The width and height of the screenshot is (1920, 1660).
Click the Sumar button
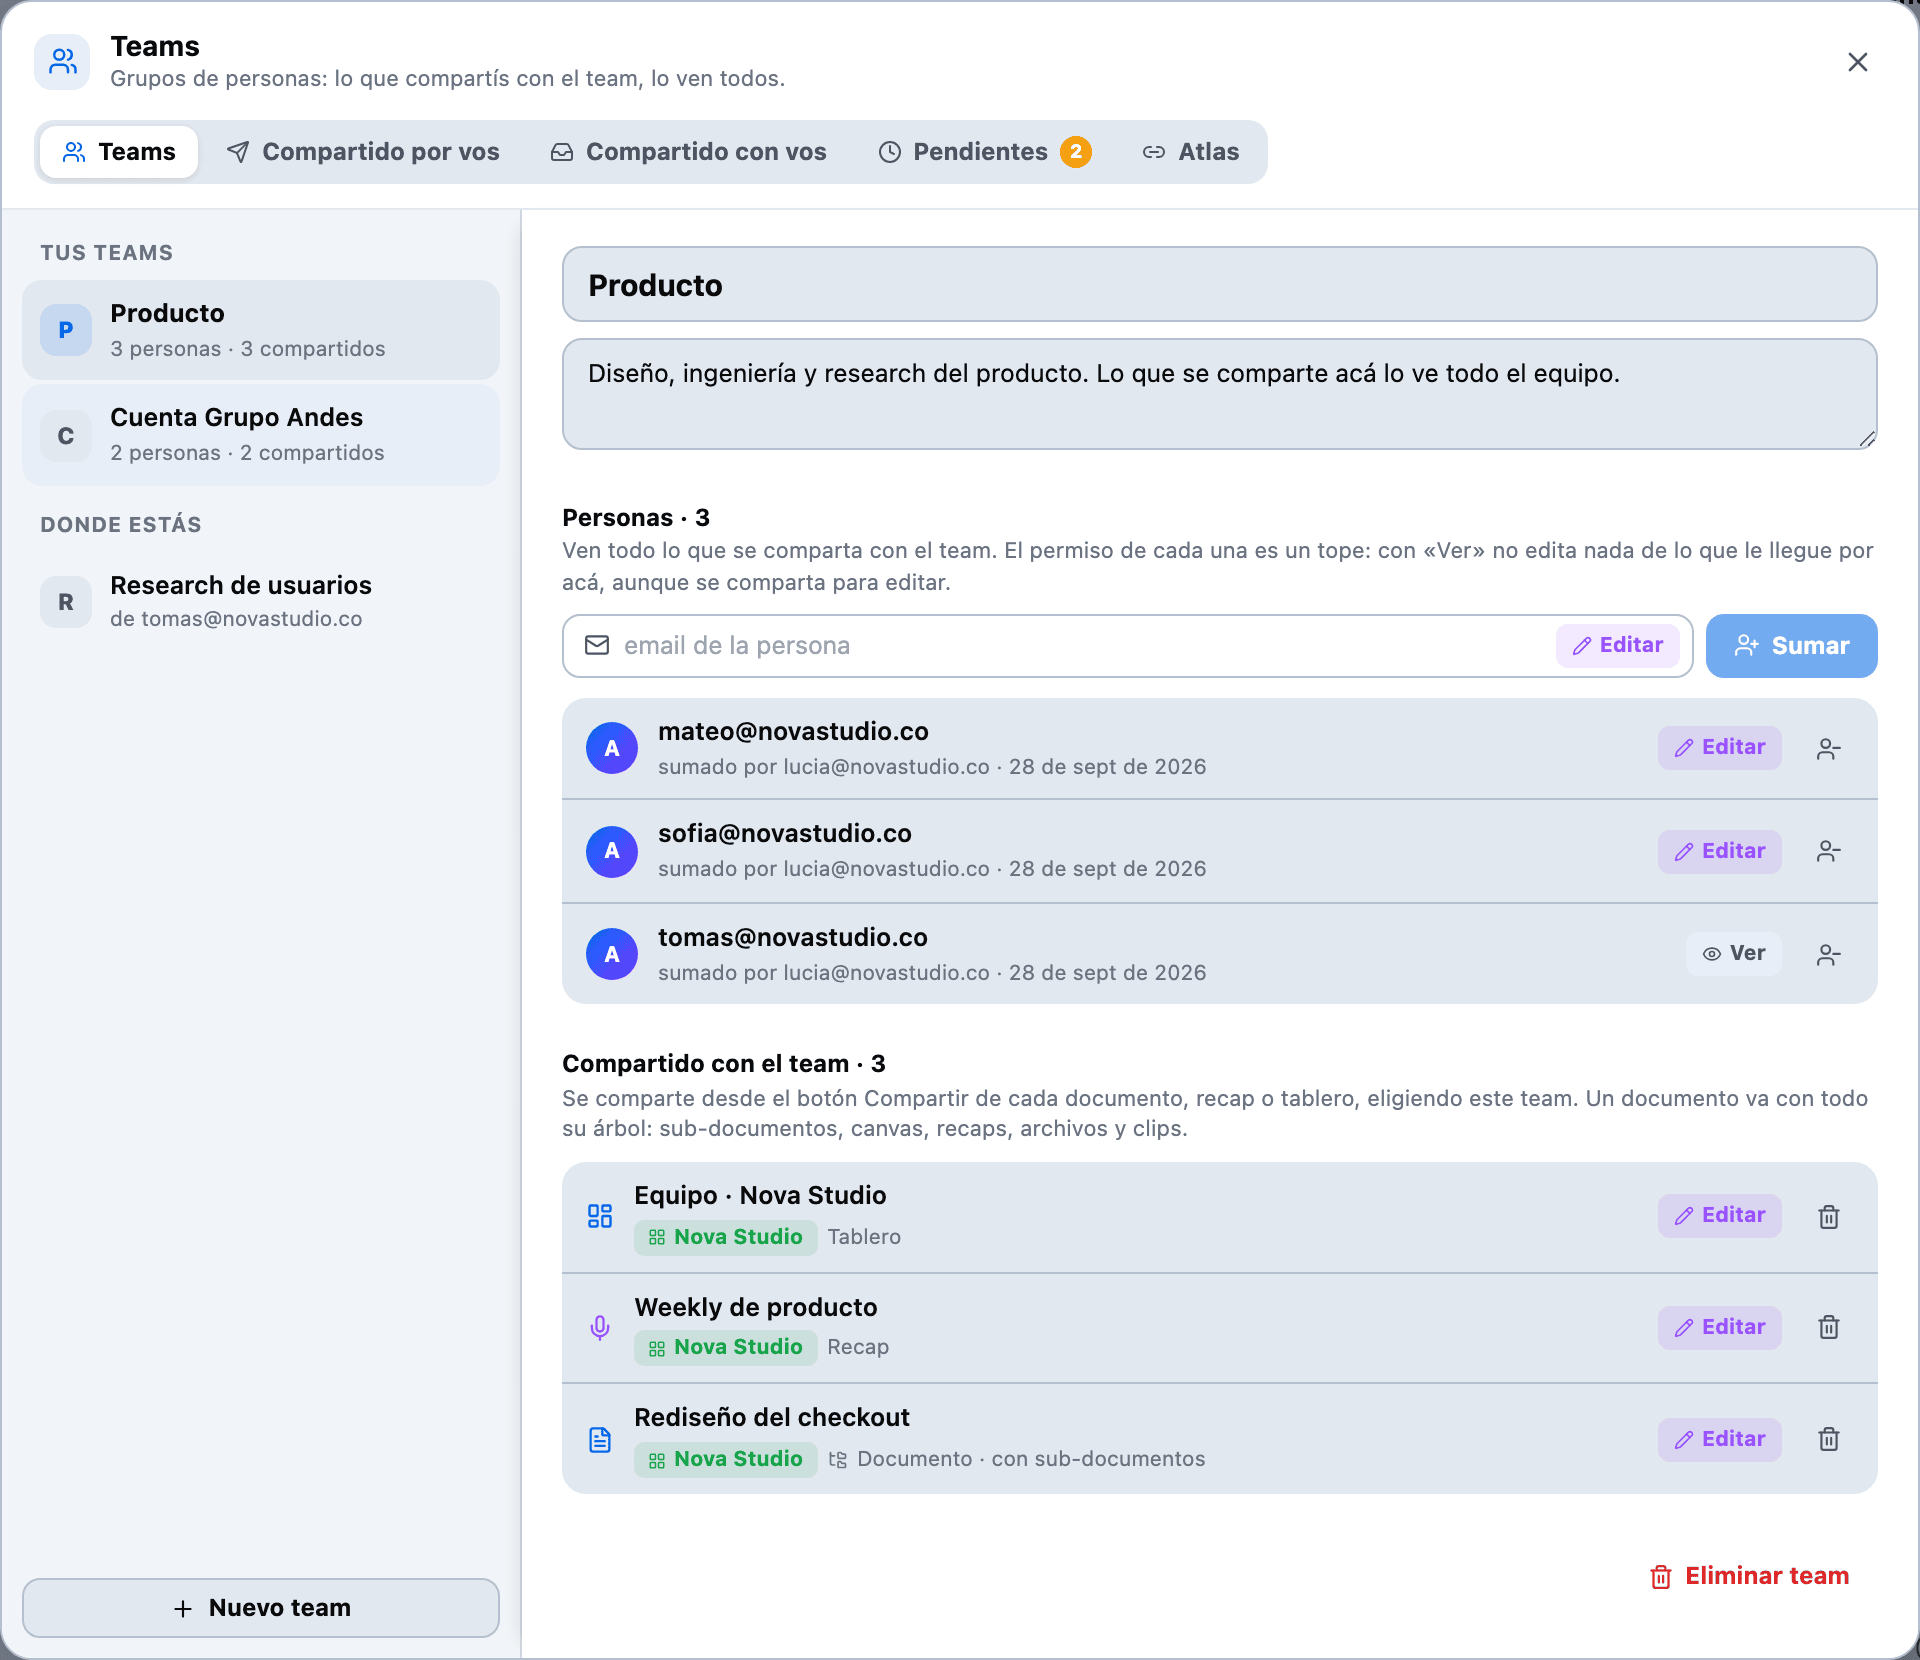click(1791, 646)
